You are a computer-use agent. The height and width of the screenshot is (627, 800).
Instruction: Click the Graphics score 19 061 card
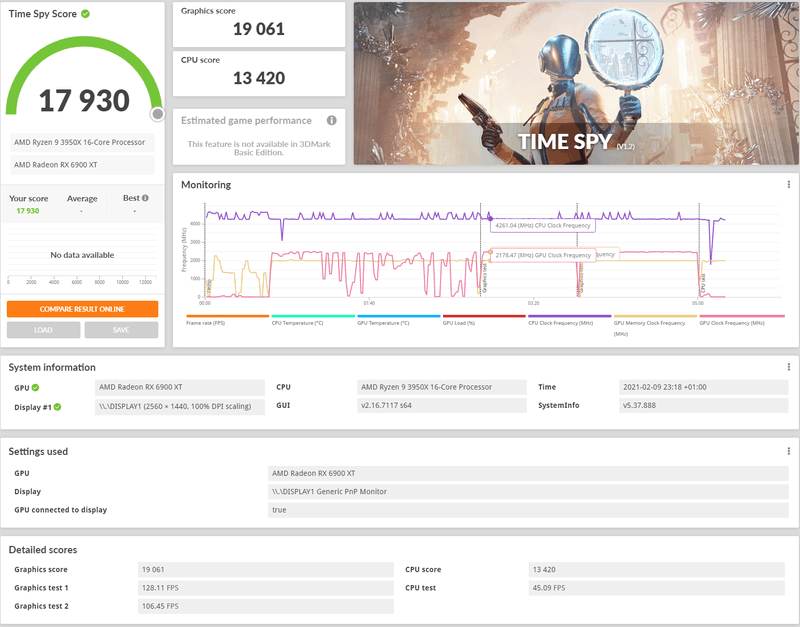259,24
